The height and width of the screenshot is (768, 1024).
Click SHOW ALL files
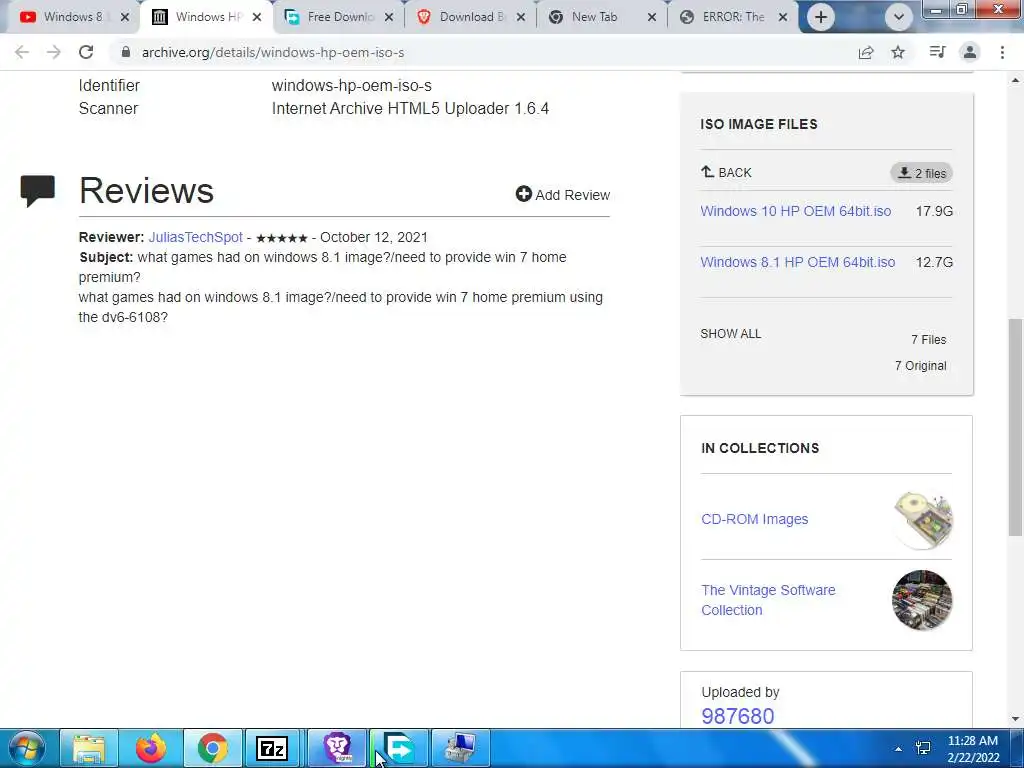730,334
